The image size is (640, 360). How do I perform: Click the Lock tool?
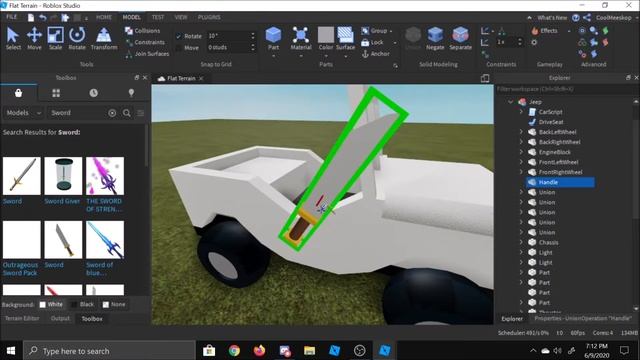coord(372,42)
